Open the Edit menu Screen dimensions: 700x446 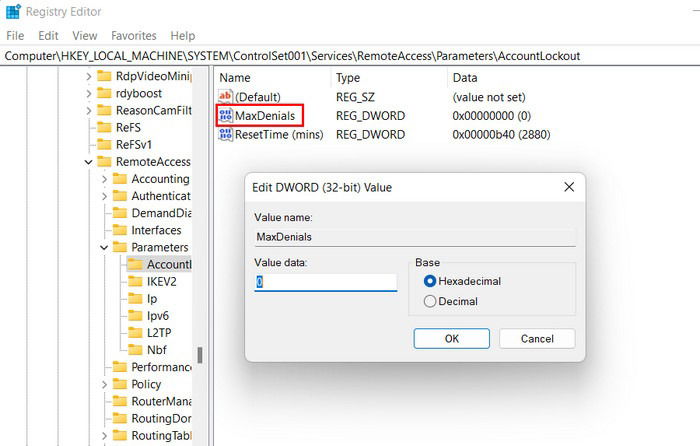click(x=48, y=36)
